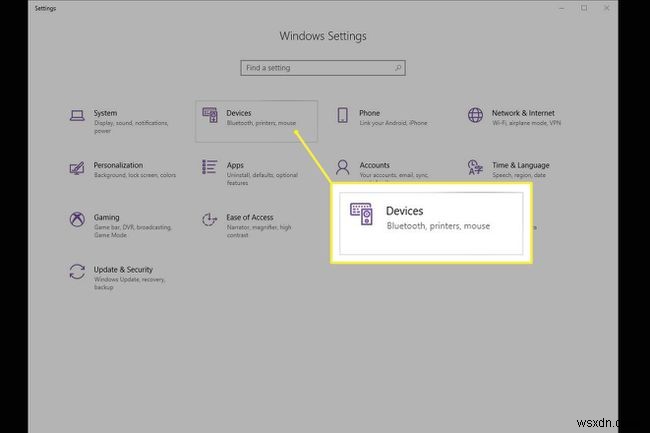Viewport: 650px width, 433px height.
Task: Click the Network & Internet globe icon
Action: 475,115
